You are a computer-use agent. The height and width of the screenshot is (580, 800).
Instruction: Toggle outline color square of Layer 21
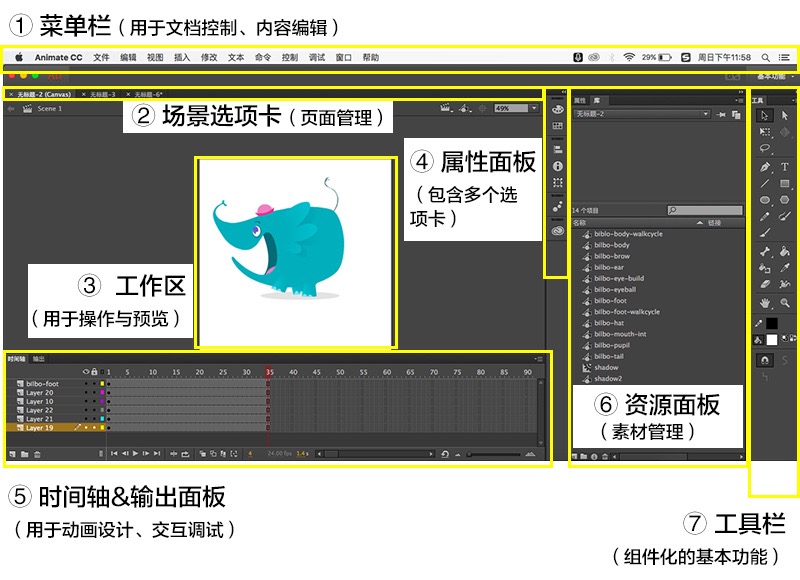click(x=102, y=419)
